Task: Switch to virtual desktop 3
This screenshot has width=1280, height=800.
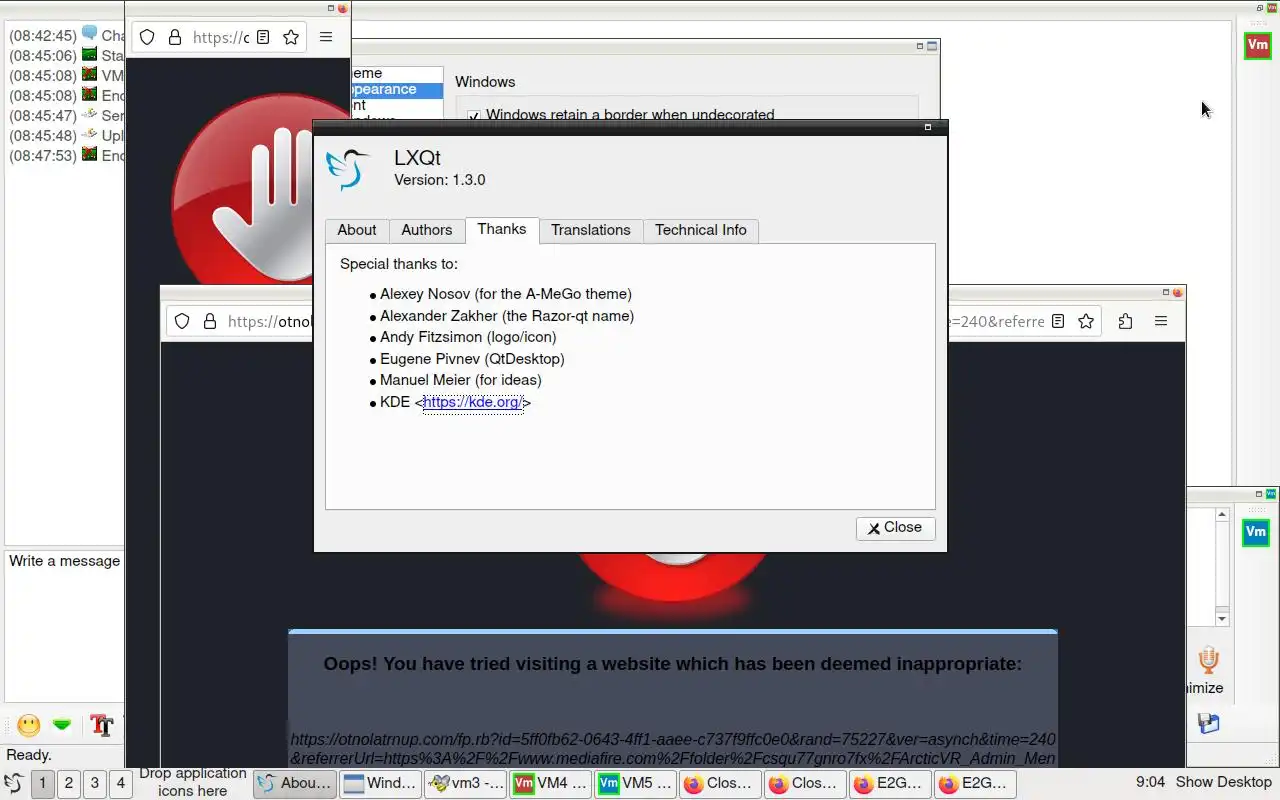Action: point(94,783)
